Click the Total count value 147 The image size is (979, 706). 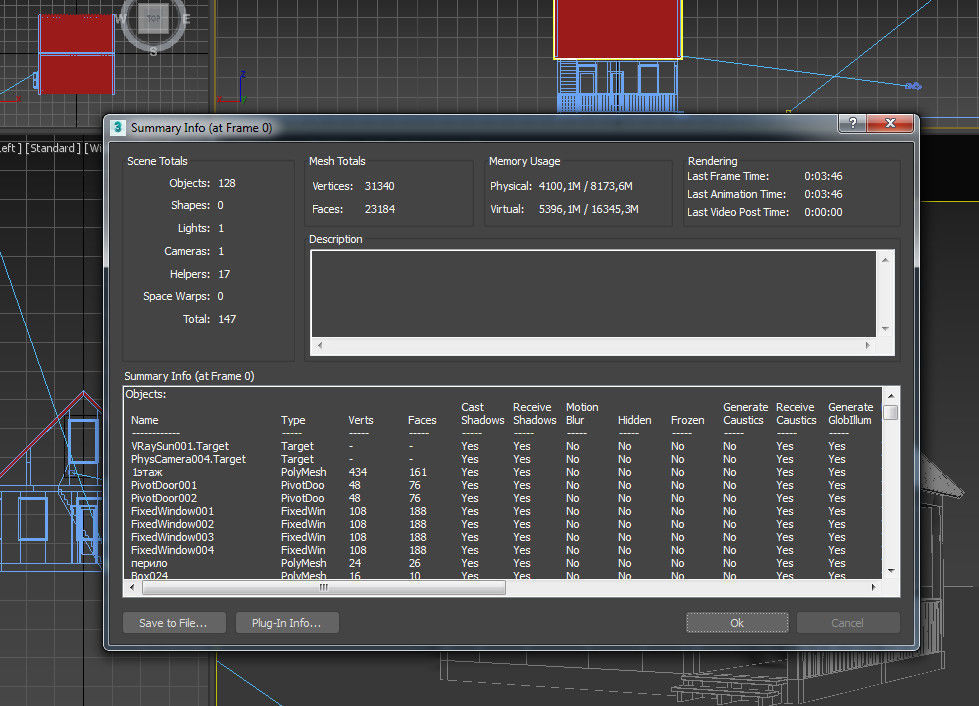click(227, 319)
